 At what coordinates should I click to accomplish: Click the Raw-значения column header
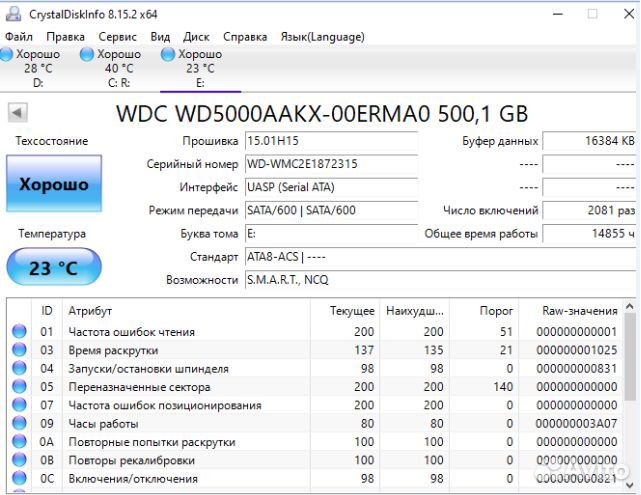(x=571, y=311)
